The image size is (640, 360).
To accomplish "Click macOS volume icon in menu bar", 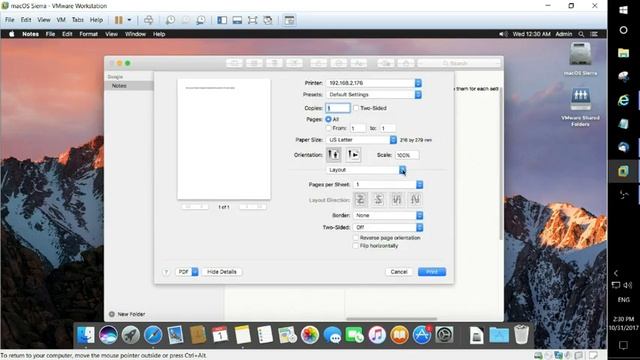I will coord(503,34).
